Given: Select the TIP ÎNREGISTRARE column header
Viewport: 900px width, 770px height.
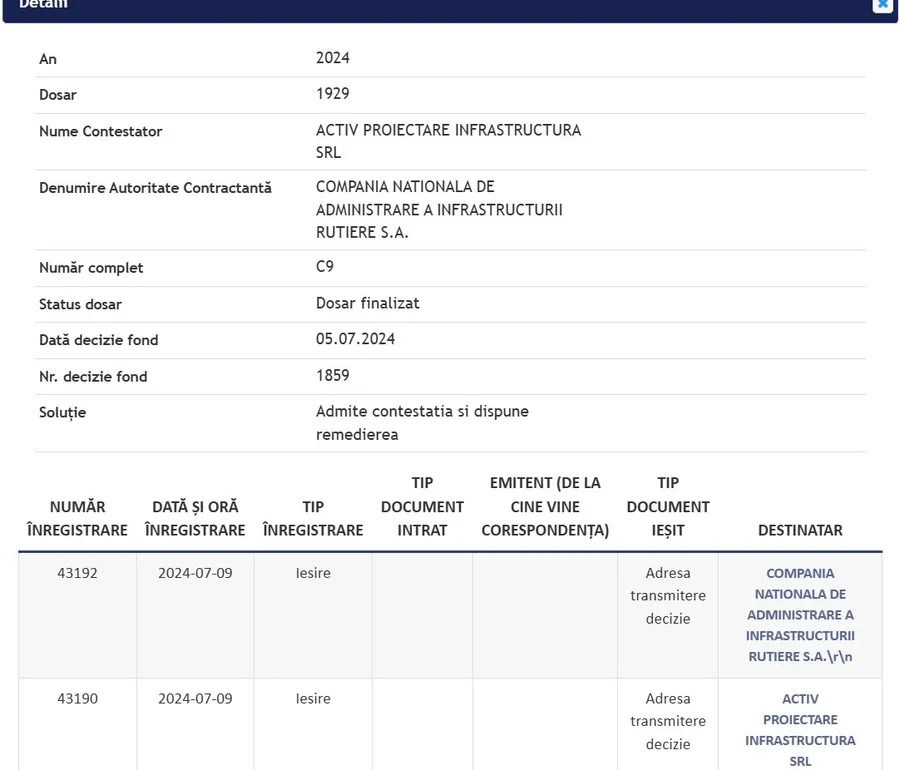Looking at the screenshot, I should click(313, 518).
